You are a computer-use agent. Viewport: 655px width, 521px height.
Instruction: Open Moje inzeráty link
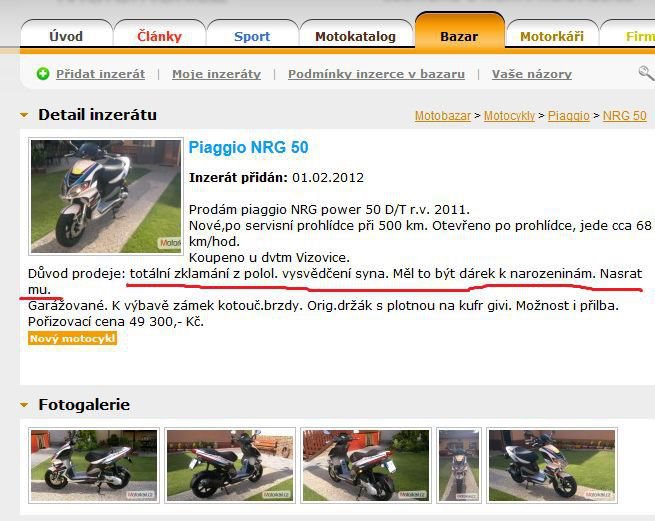tap(216, 74)
